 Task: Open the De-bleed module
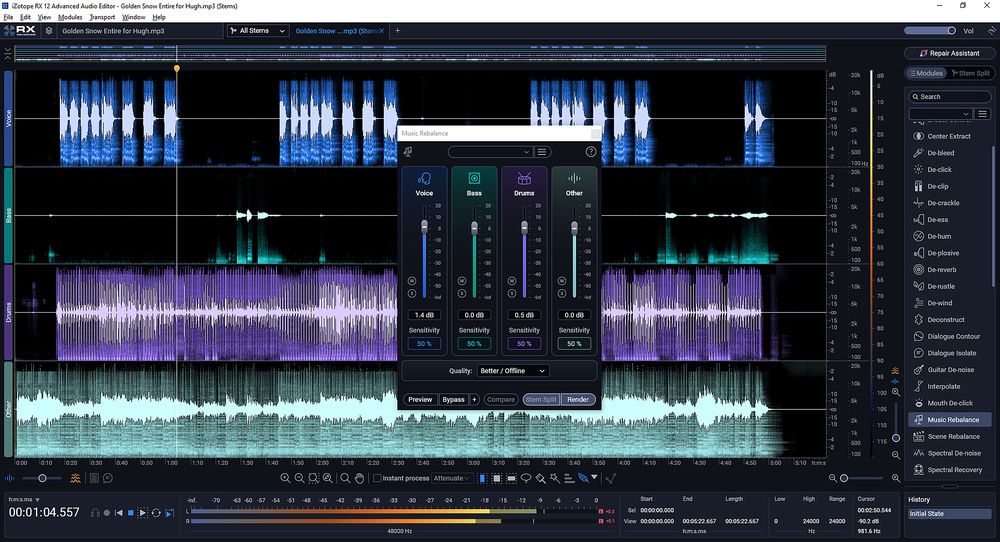949,153
